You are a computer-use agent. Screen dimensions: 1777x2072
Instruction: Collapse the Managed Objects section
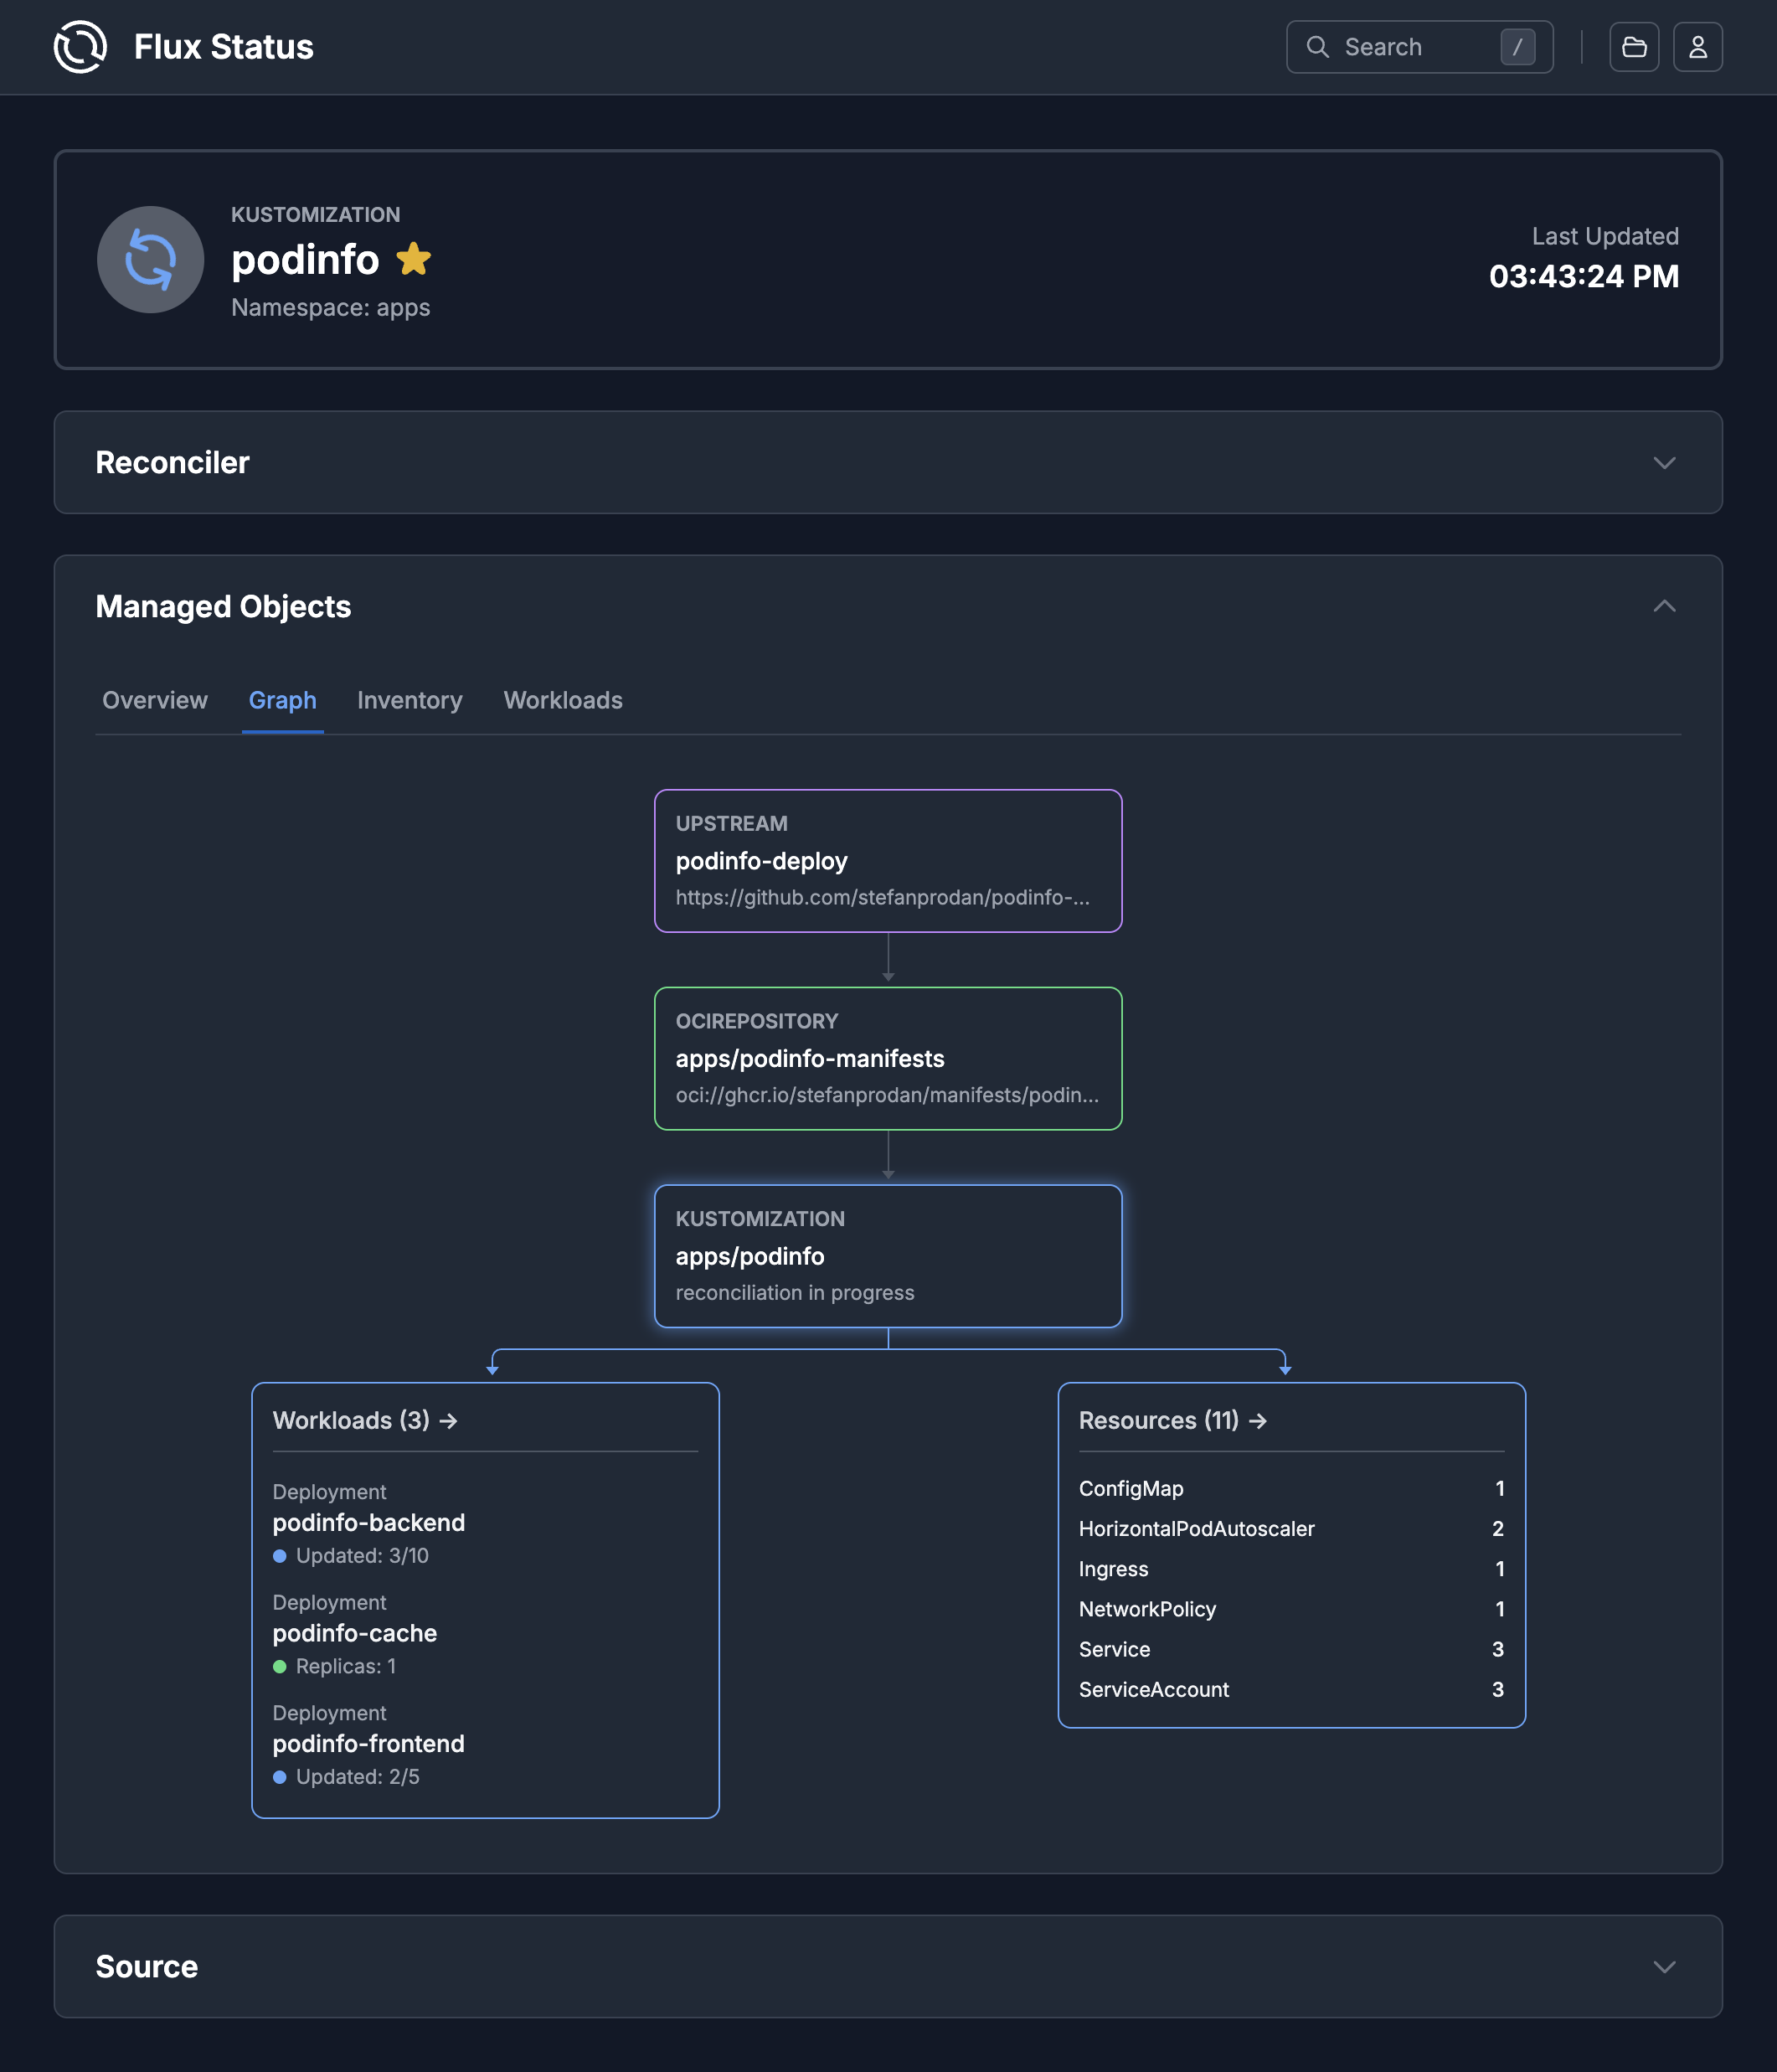pos(1664,605)
